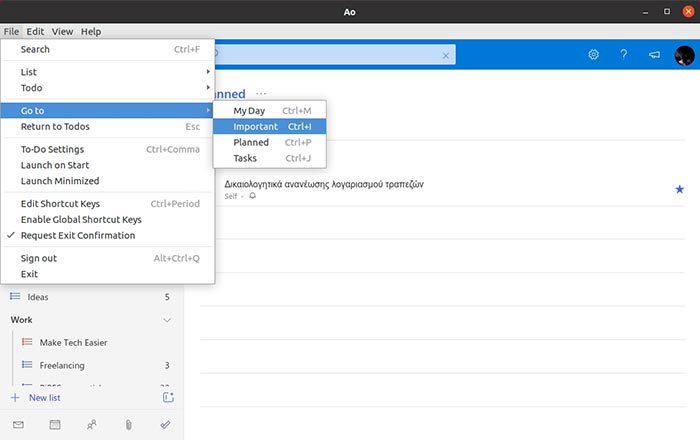
Task: Open Mail from the bottom bar
Action: click(x=18, y=425)
